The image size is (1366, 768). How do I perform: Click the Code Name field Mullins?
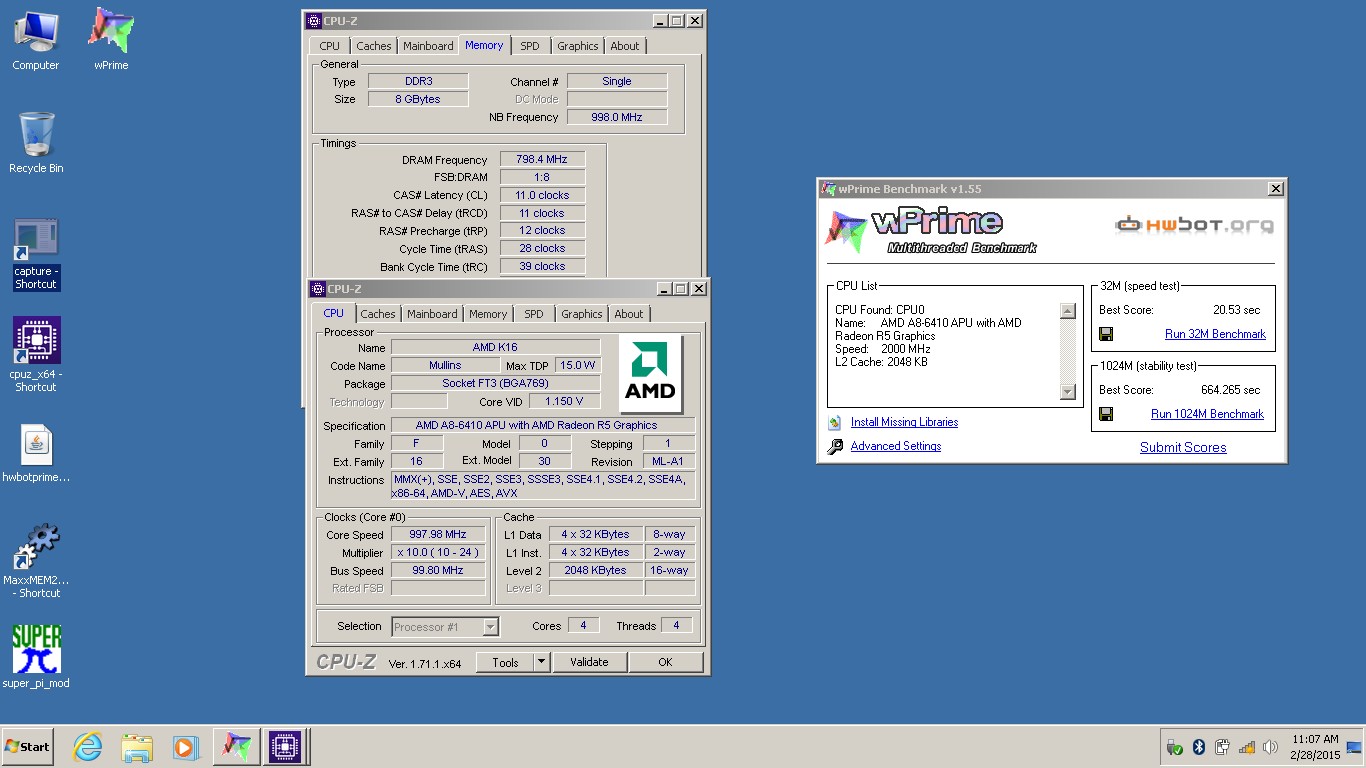[445, 366]
